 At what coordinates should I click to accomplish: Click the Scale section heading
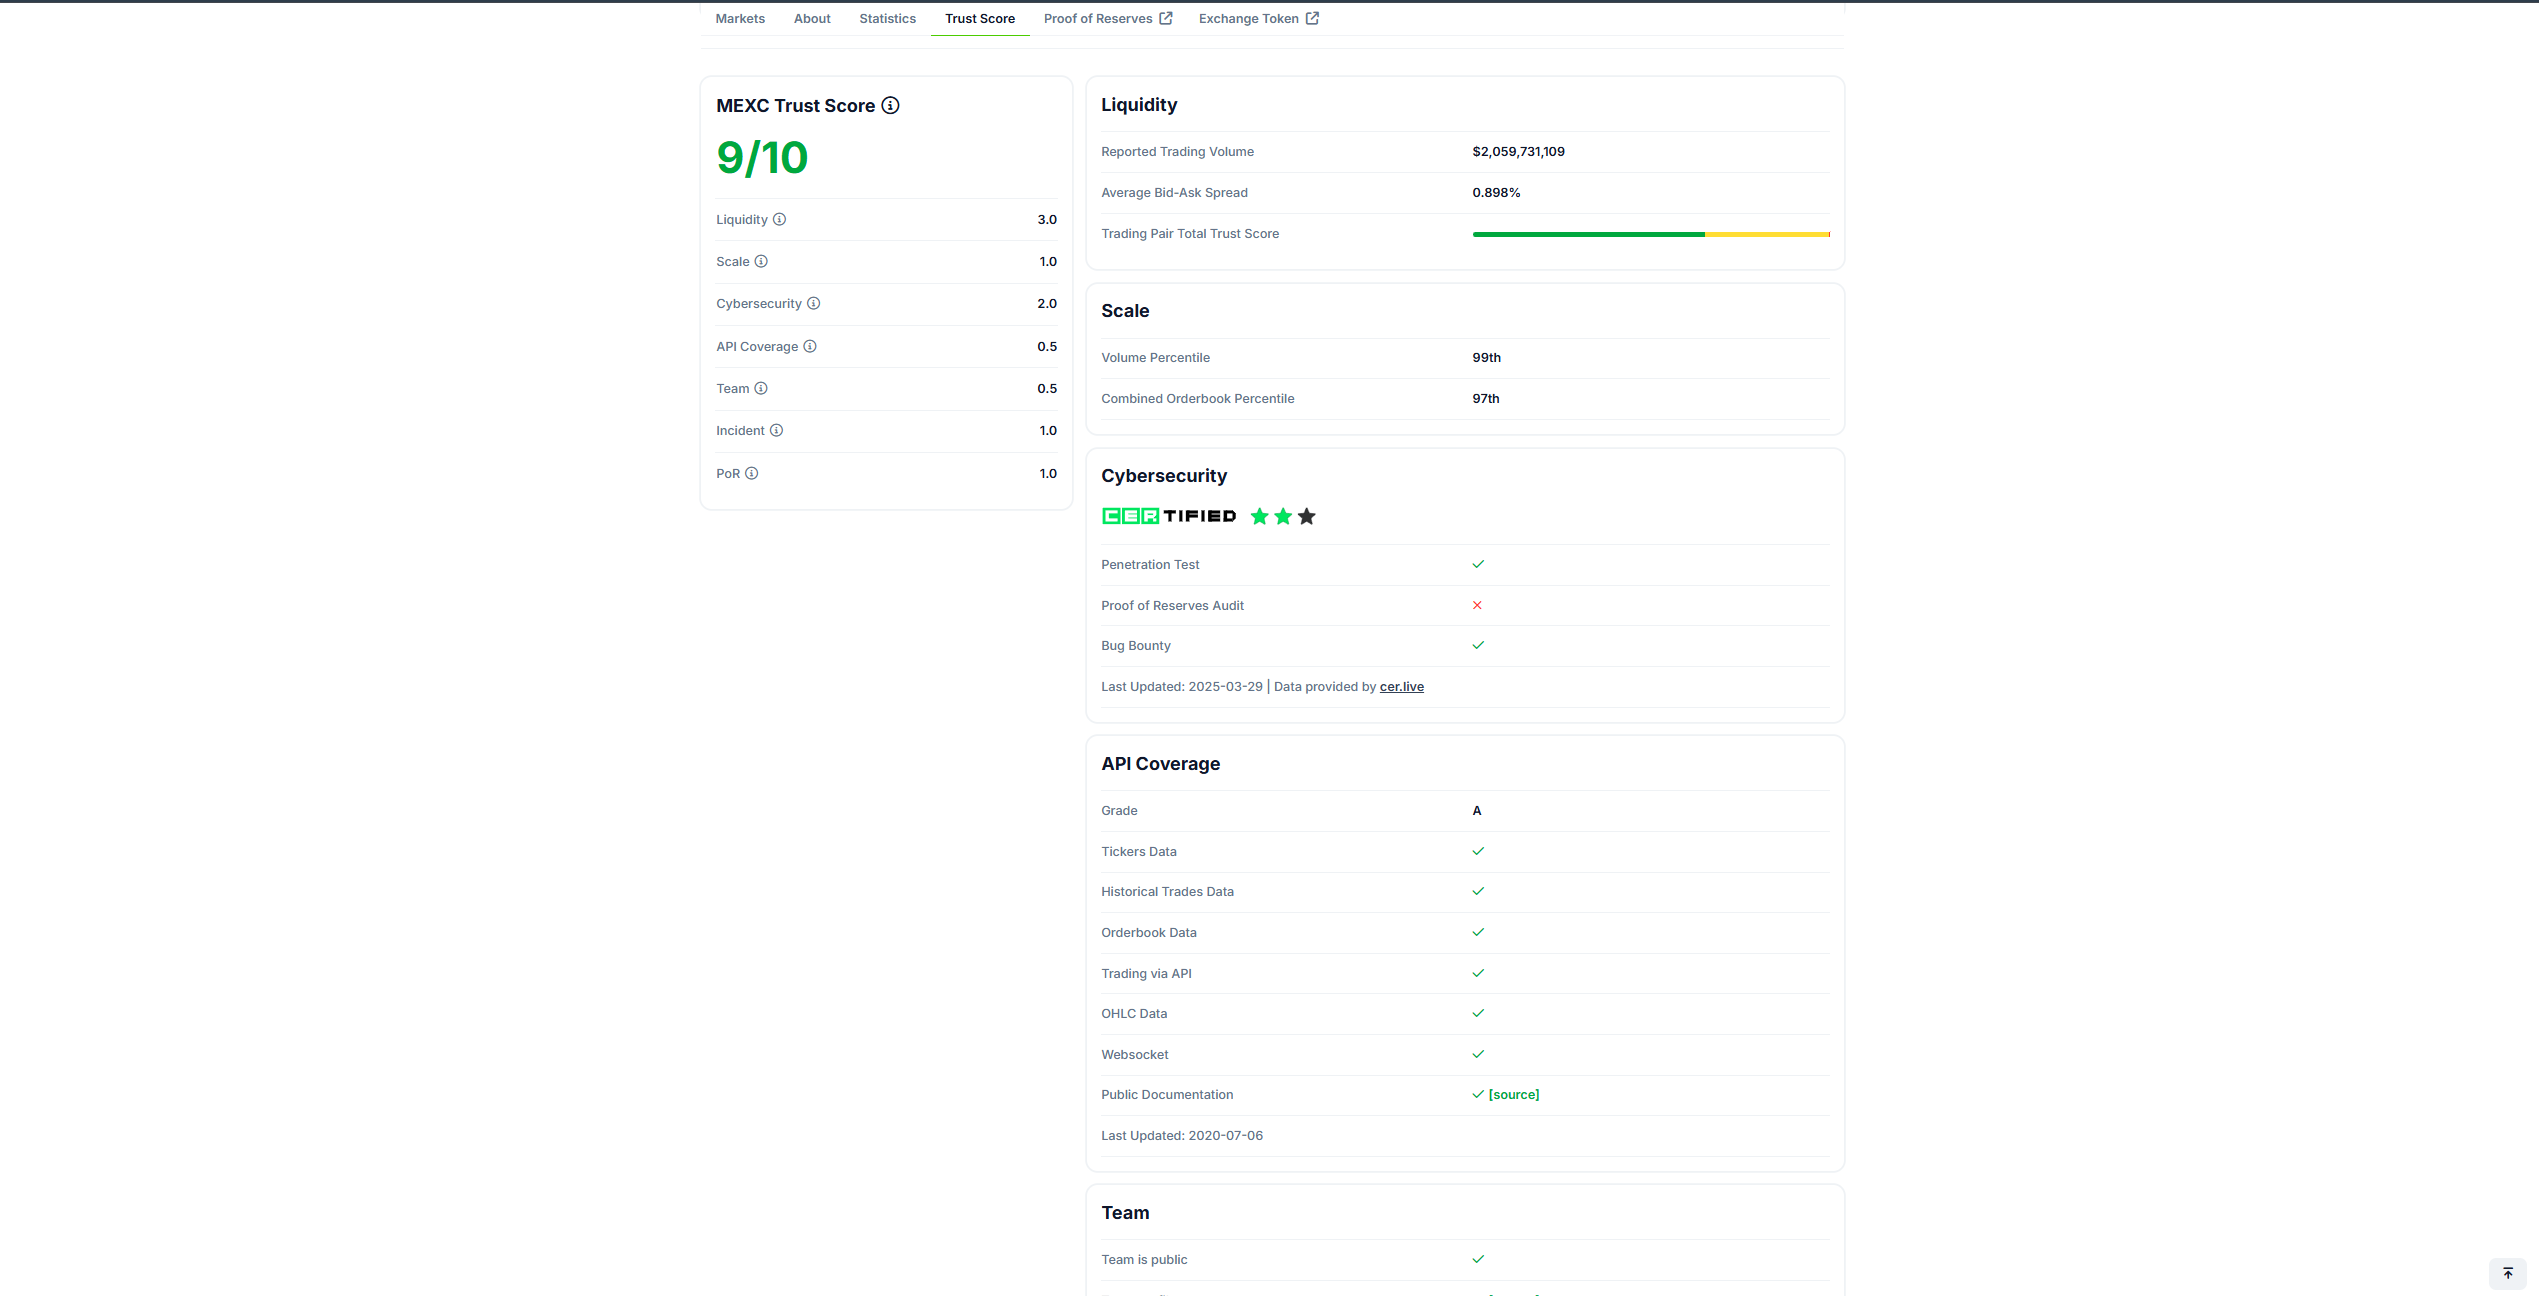click(x=1125, y=310)
